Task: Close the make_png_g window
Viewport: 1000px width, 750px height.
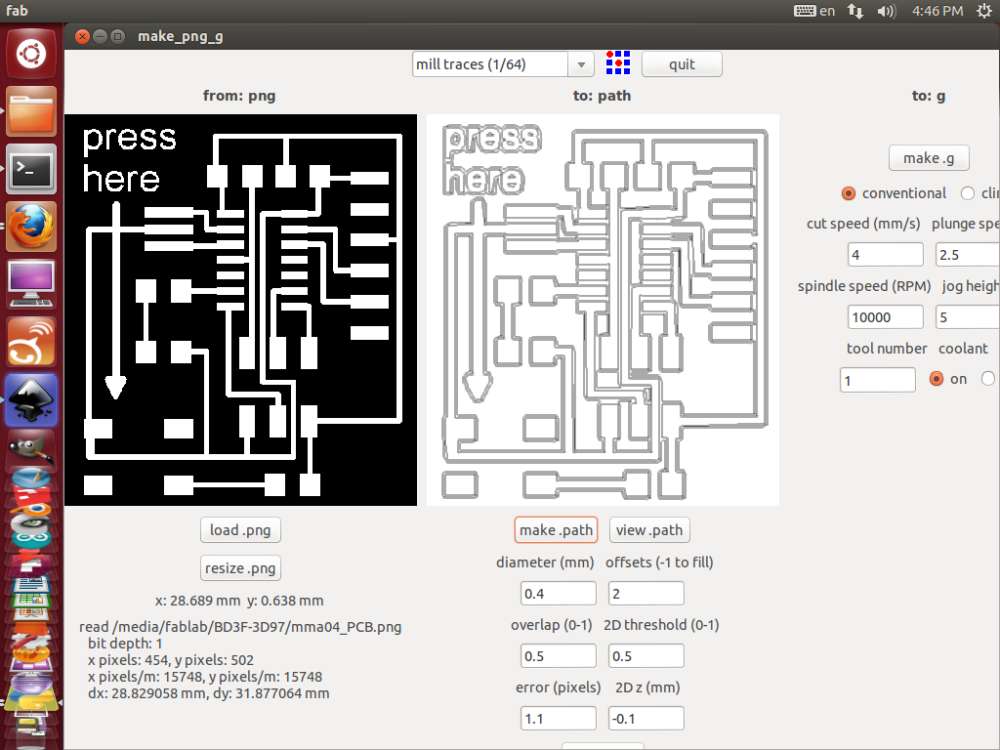Action: pos(82,36)
